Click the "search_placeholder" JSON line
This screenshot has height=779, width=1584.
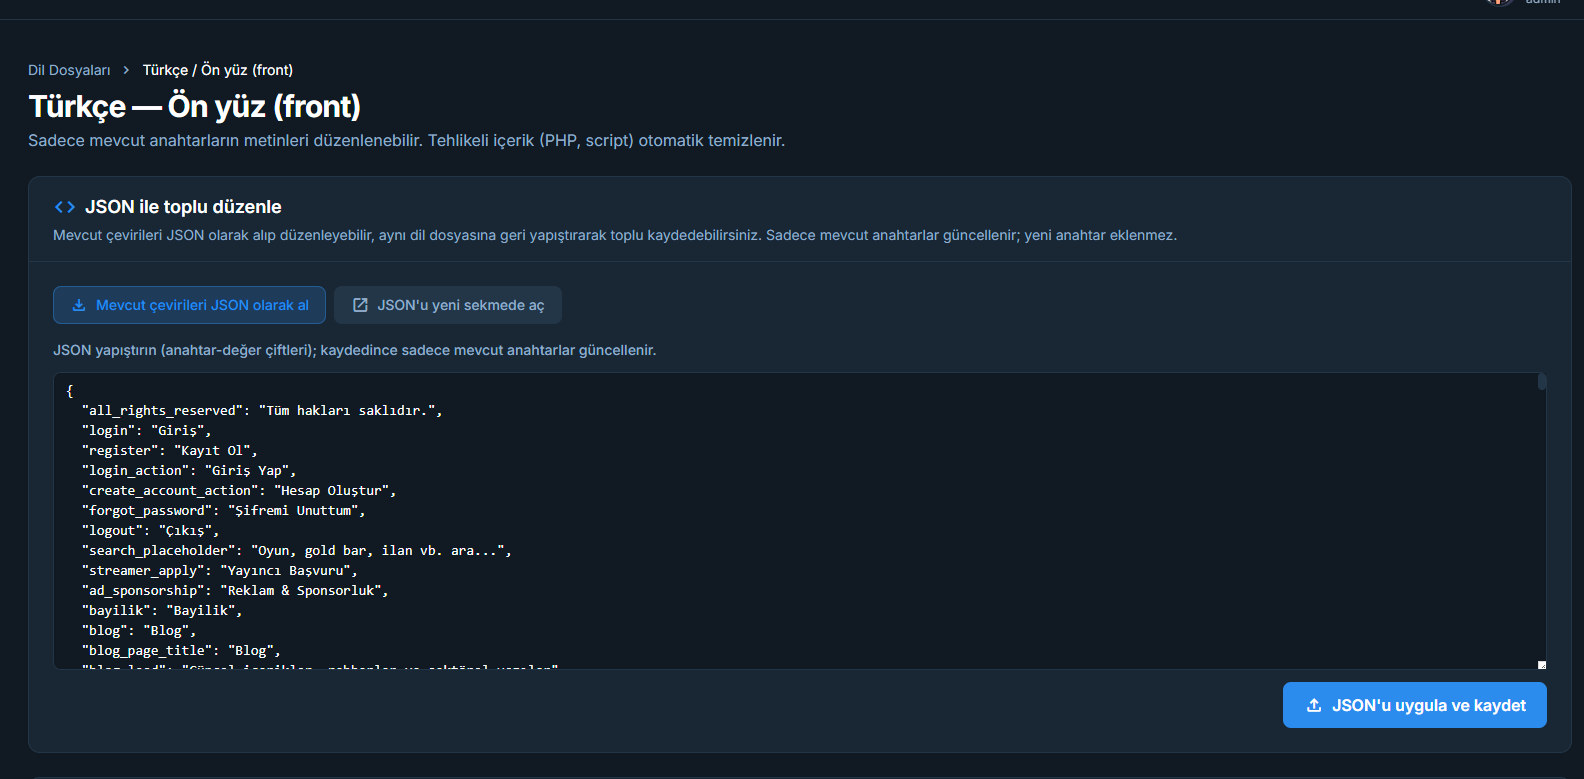point(296,551)
